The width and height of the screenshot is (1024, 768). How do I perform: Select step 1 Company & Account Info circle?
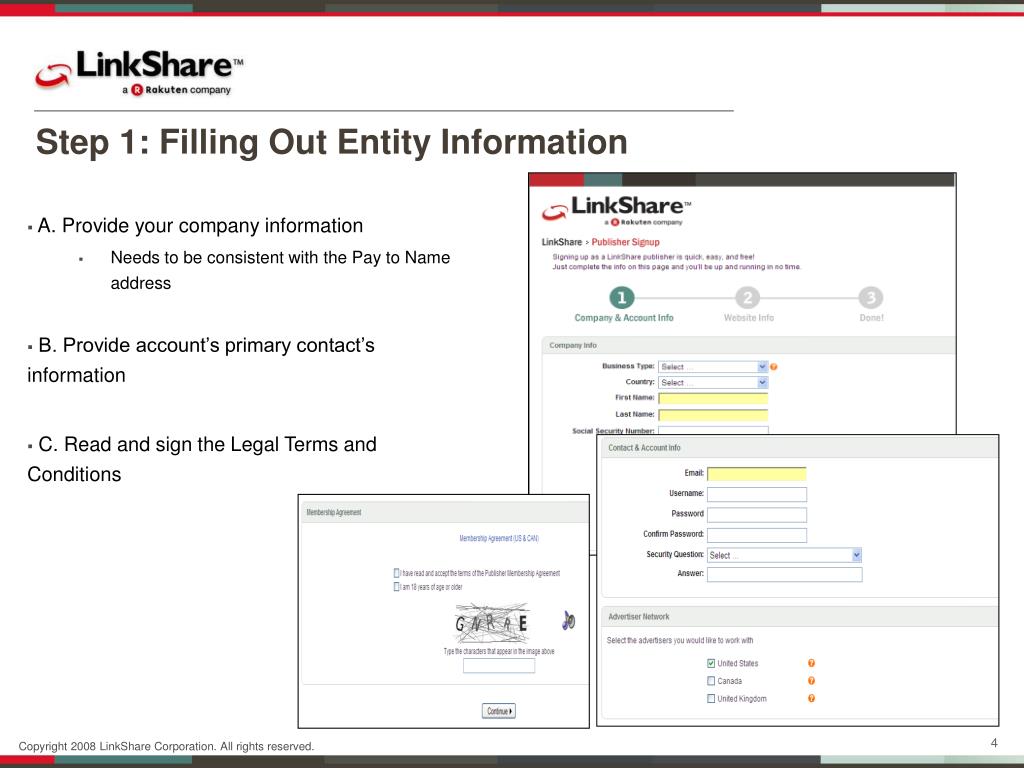click(x=622, y=298)
